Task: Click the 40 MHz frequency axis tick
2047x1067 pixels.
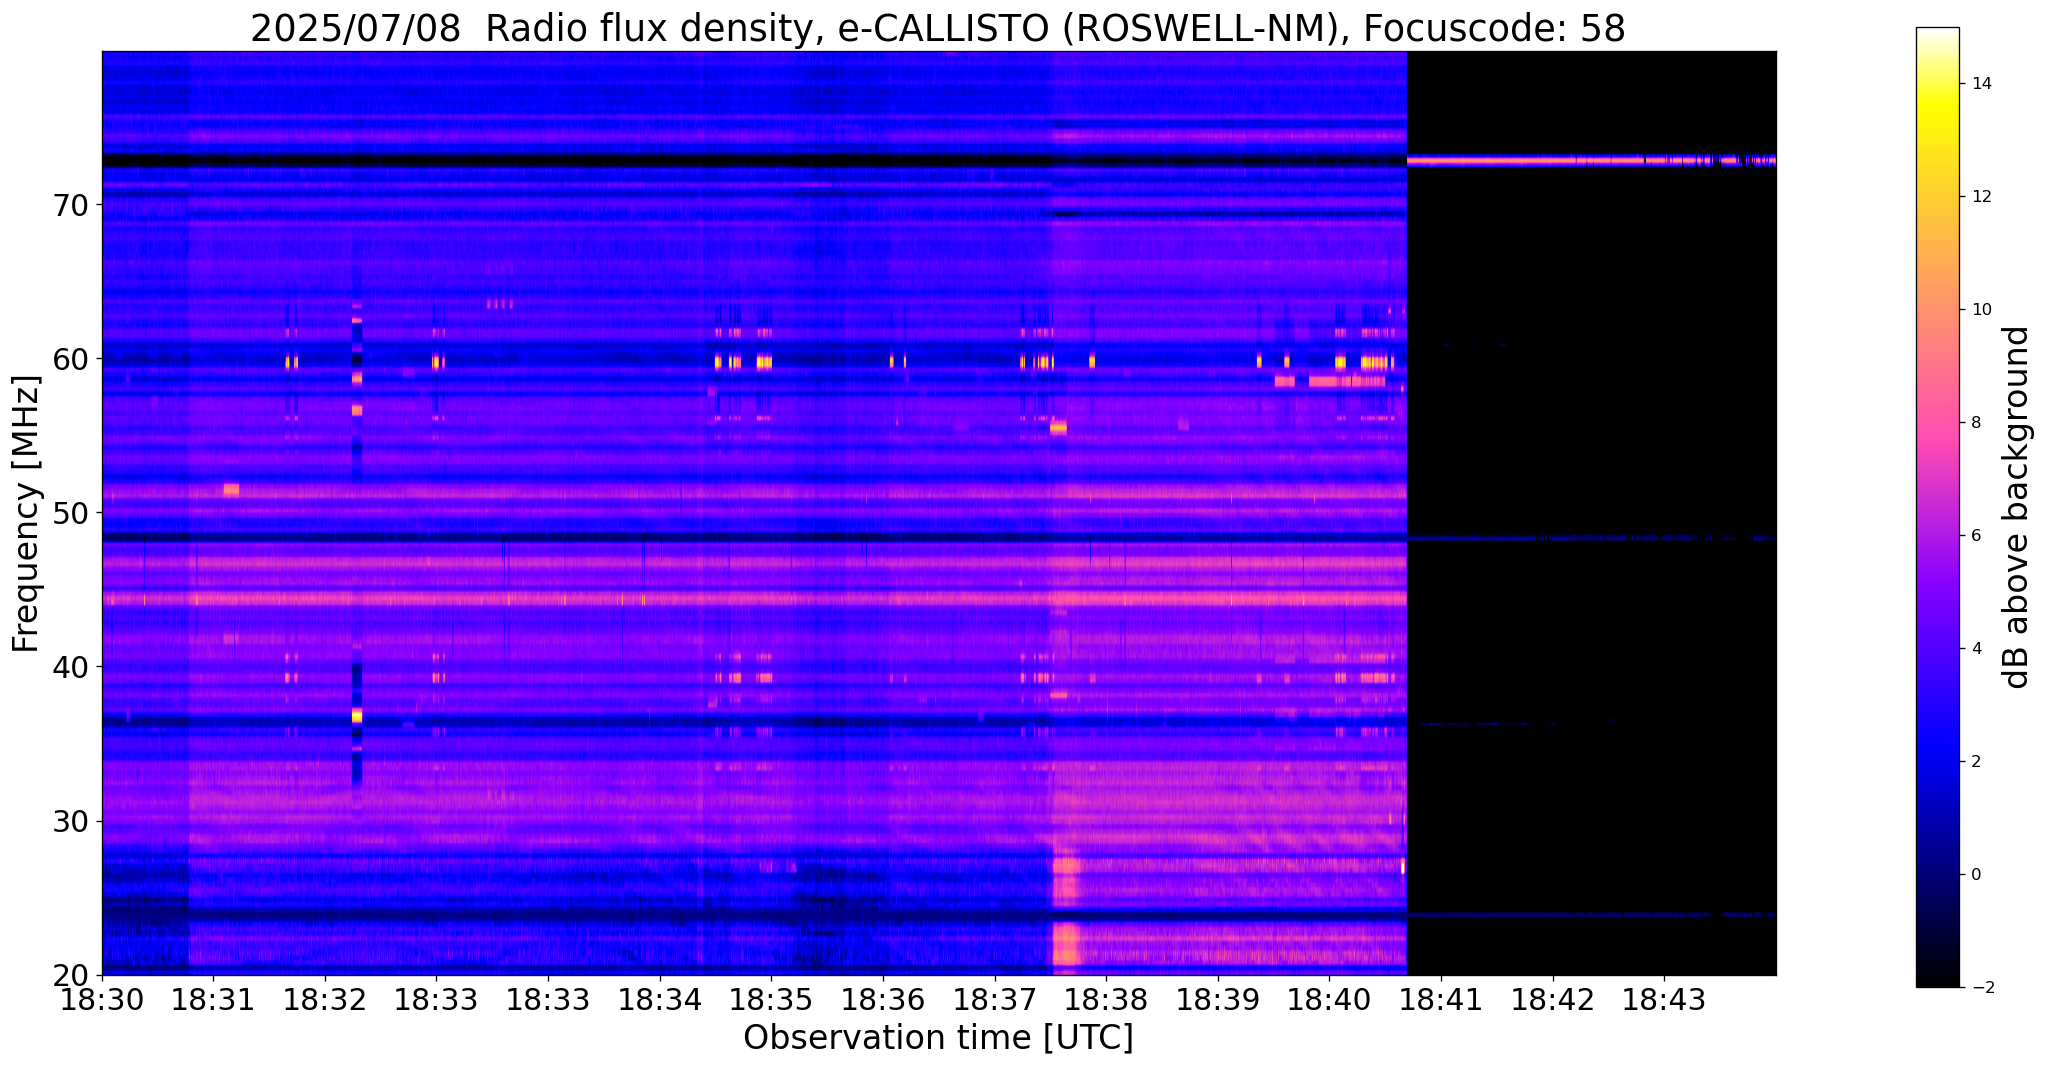Action: coord(73,666)
